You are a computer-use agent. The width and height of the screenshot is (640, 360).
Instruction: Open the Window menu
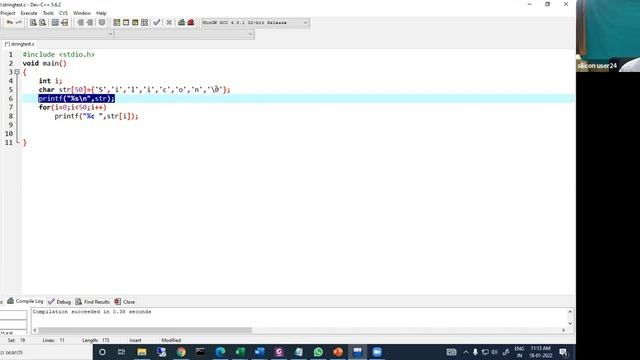(82, 13)
